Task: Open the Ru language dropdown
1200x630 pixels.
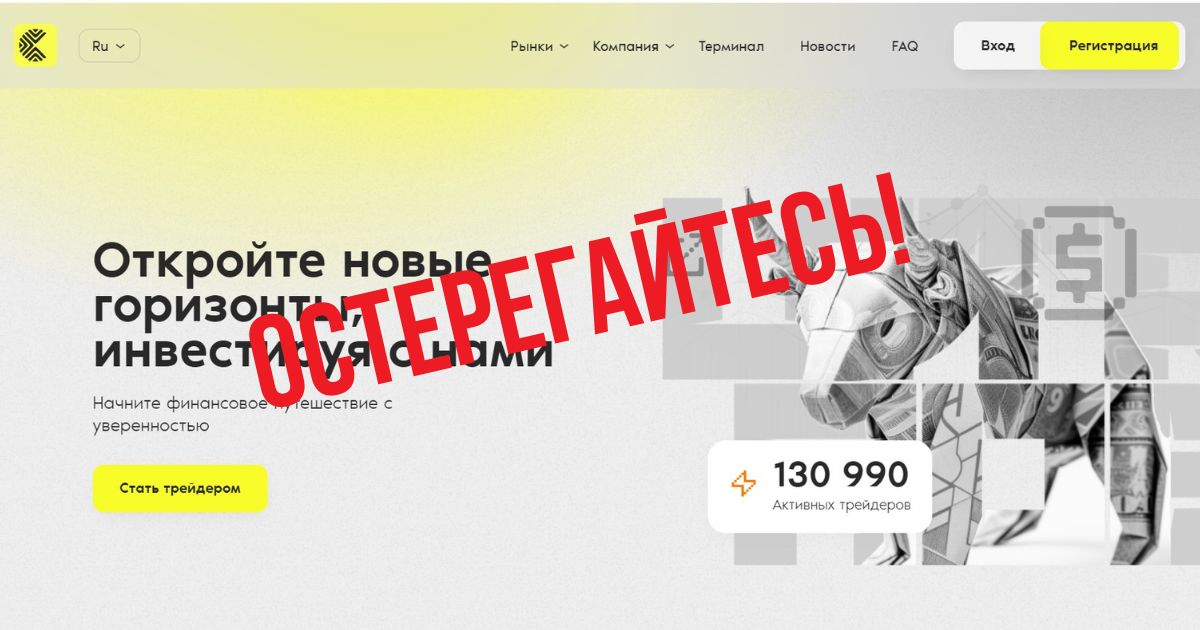Action: 109,46
